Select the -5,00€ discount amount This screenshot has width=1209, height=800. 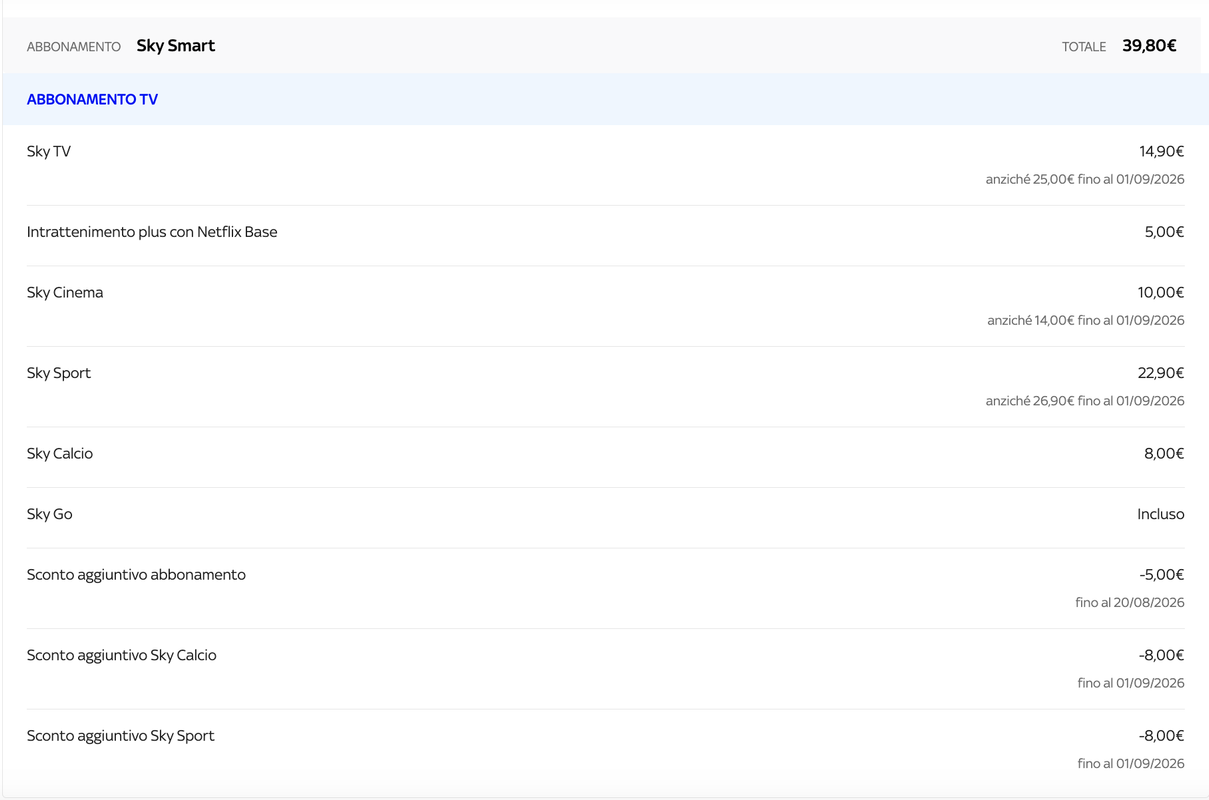click(x=1162, y=575)
